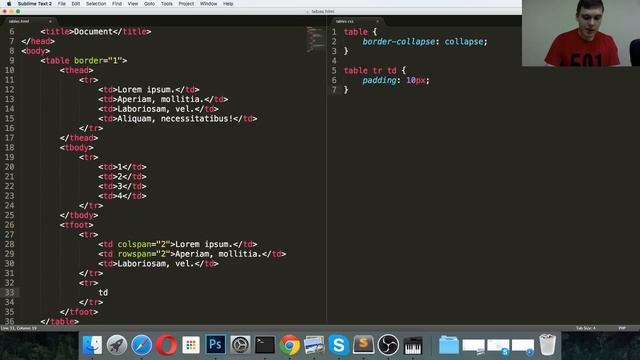Click the opening tbody tag on line 18
Image resolution: width=640 pixels, height=360 pixels.
coord(77,148)
